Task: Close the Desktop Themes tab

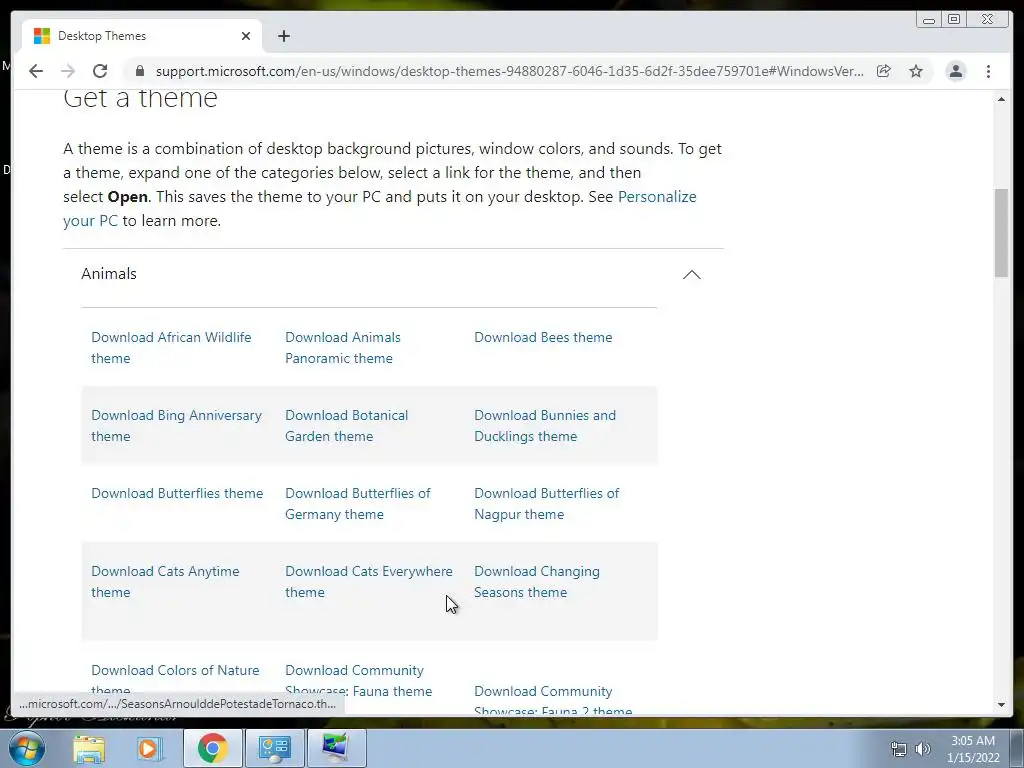Action: click(x=246, y=36)
